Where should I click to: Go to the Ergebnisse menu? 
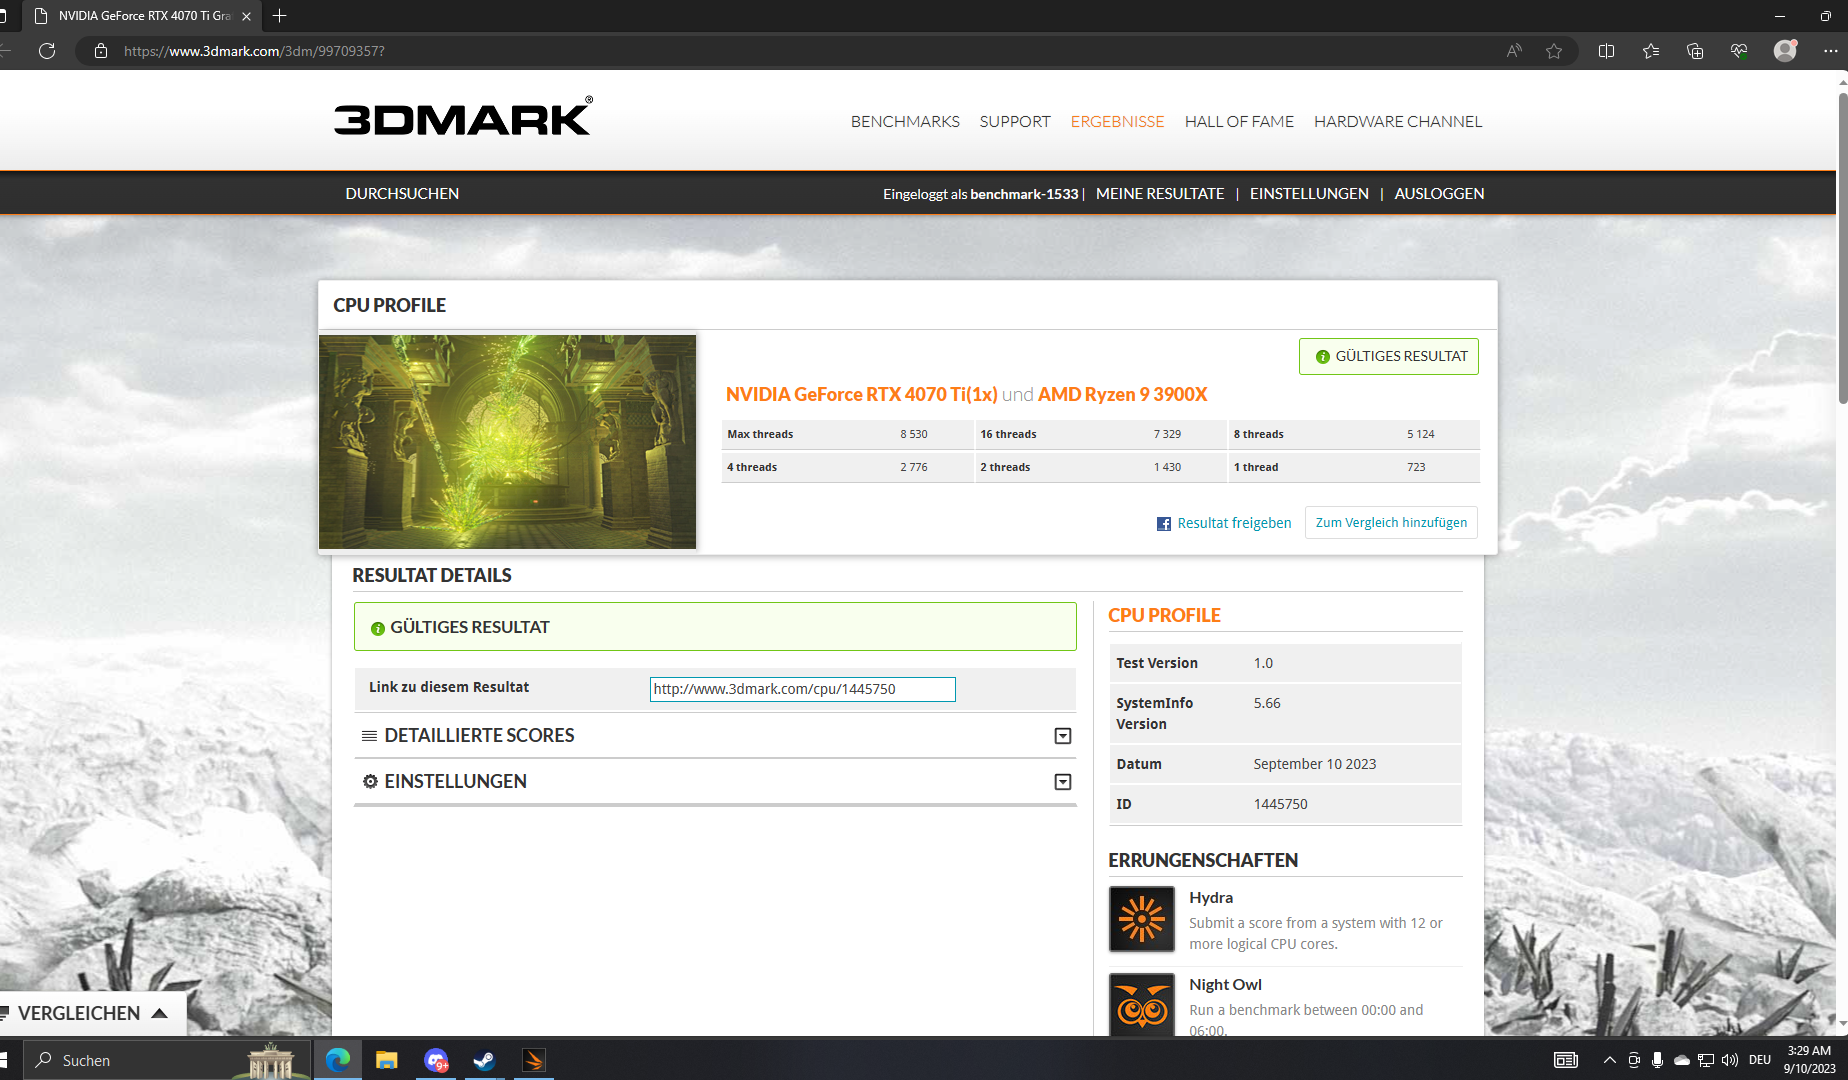tap(1117, 121)
